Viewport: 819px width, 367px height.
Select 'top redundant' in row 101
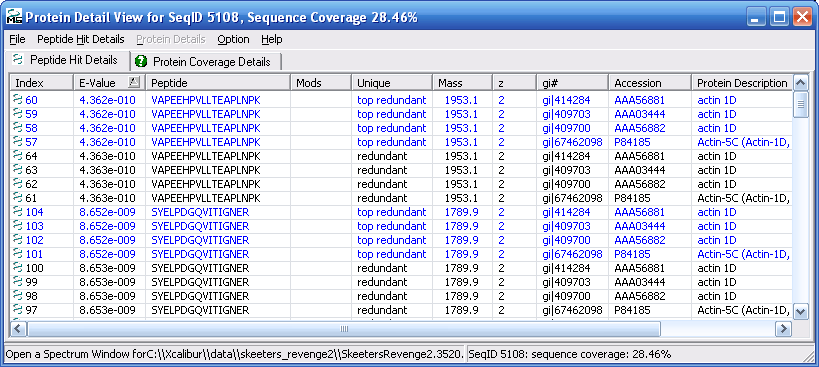click(x=392, y=254)
